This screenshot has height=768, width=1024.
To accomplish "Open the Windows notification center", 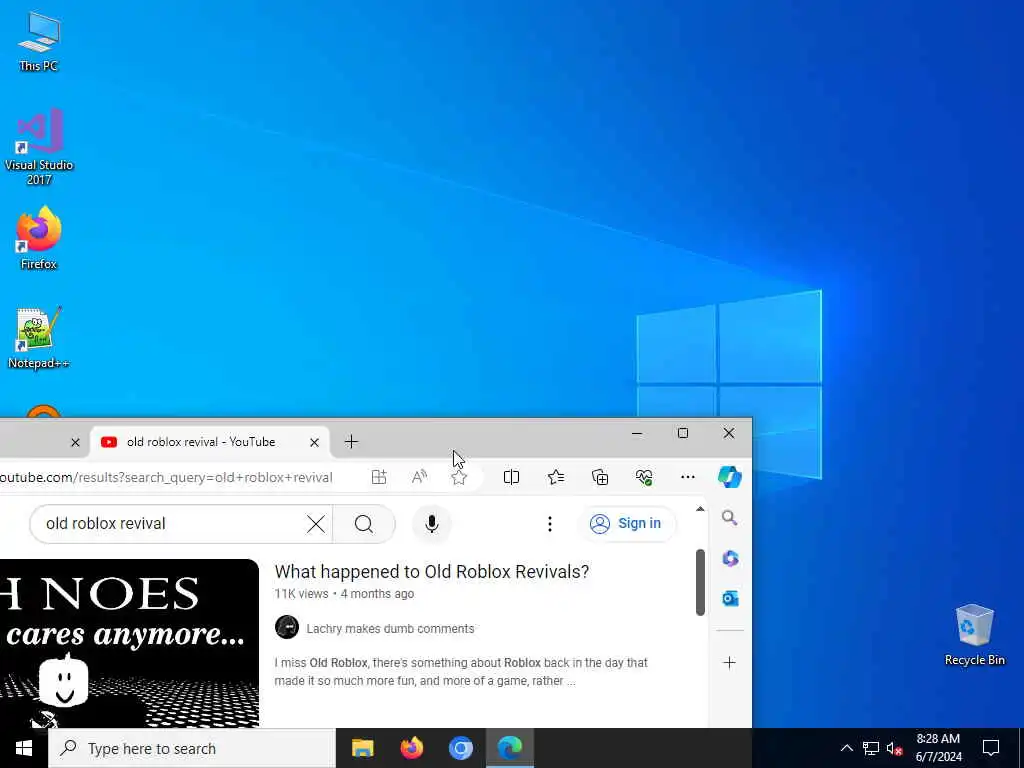I will [x=991, y=748].
